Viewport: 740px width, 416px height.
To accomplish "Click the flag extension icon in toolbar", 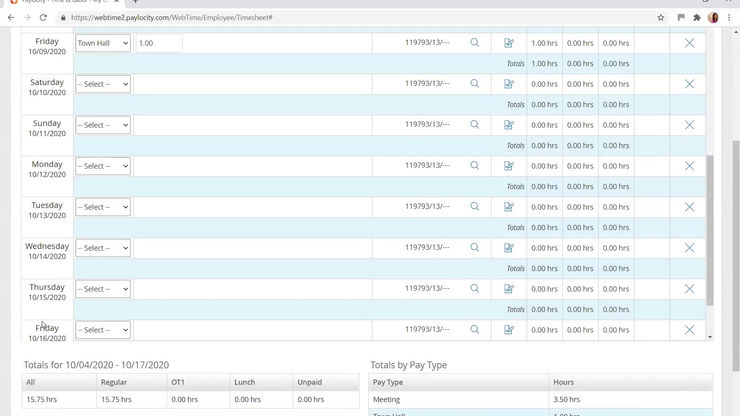I will click(x=681, y=17).
